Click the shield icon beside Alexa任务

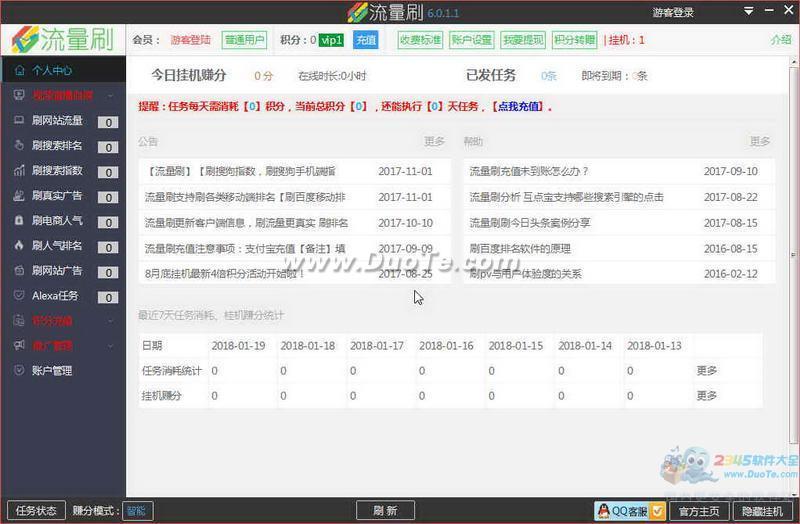[19, 295]
